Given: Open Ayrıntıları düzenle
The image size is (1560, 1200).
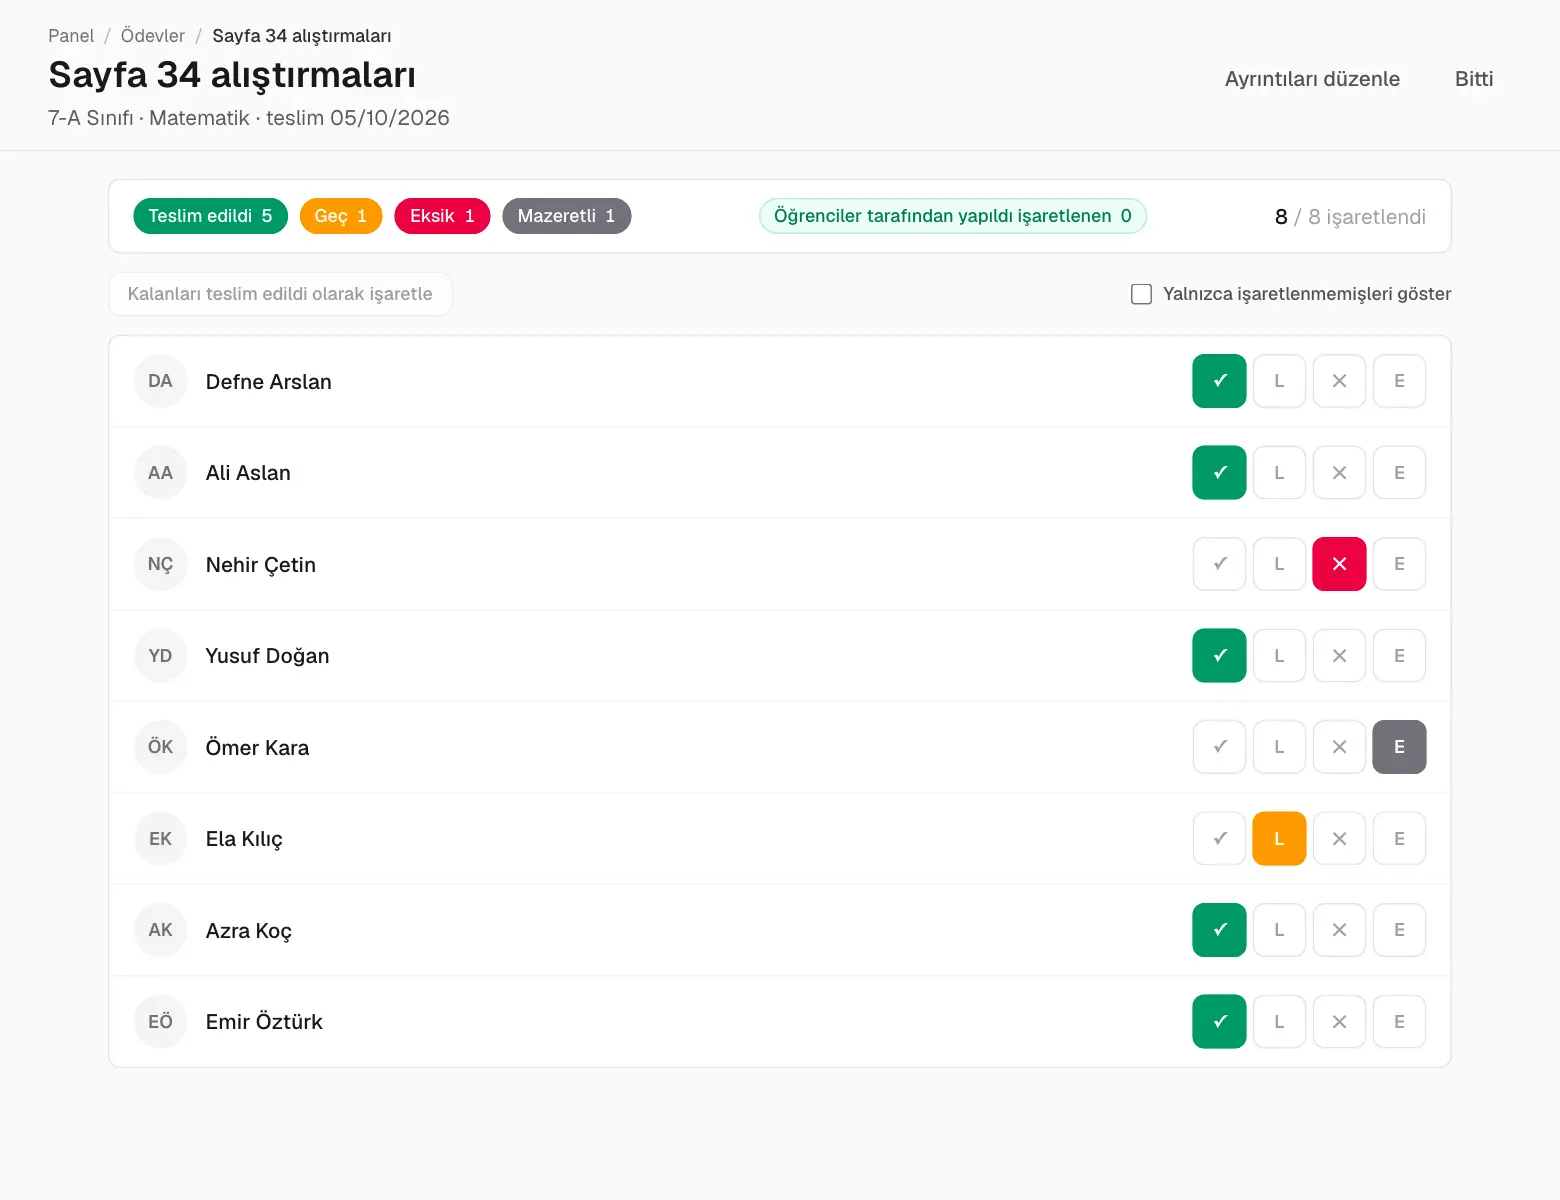Looking at the screenshot, I should point(1312,79).
